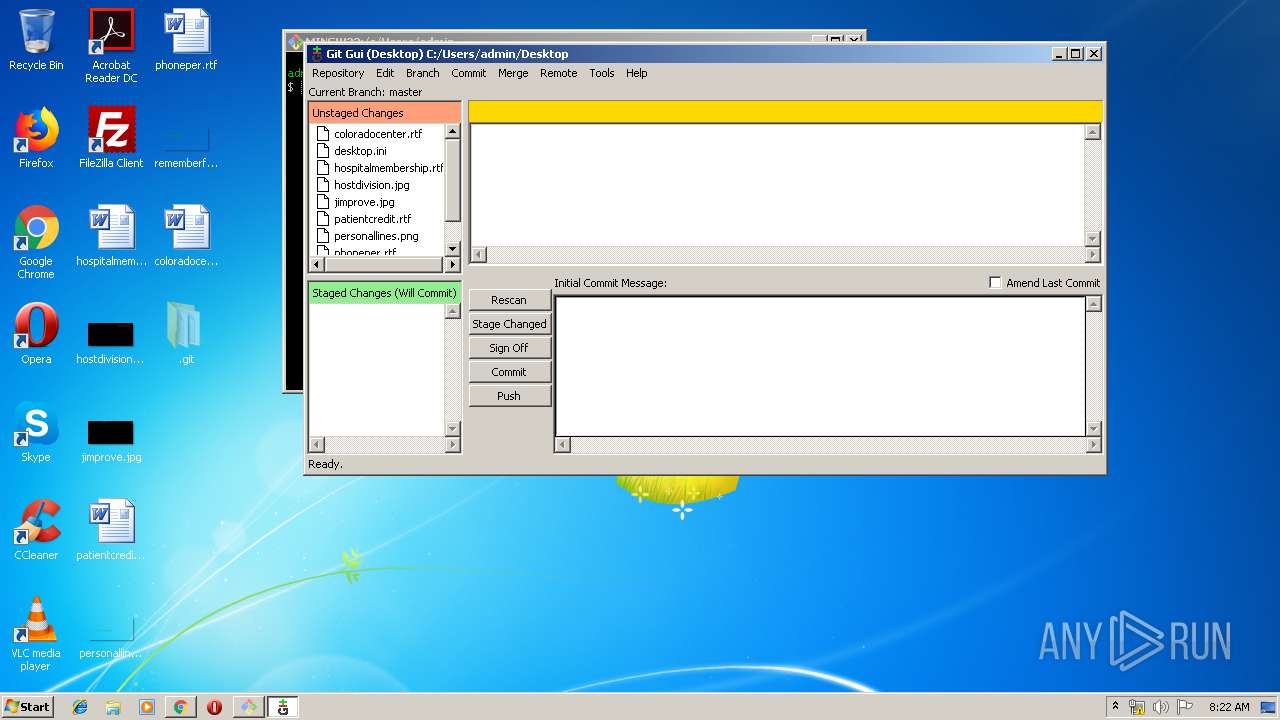Select Google Chrome desktop shortcut
The width and height of the screenshot is (1280, 720).
(36, 242)
